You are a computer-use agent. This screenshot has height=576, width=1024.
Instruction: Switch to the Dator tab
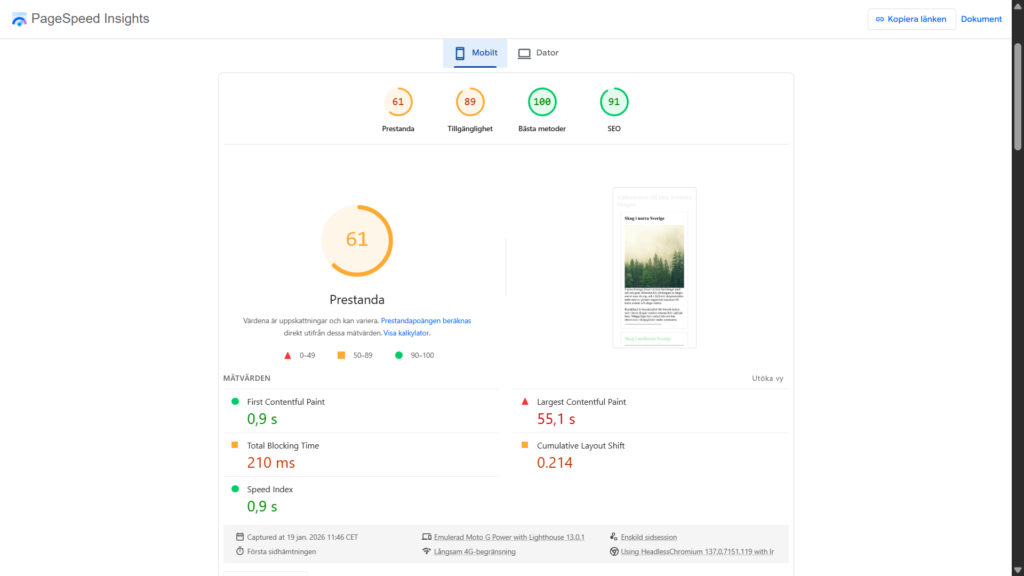[538, 53]
